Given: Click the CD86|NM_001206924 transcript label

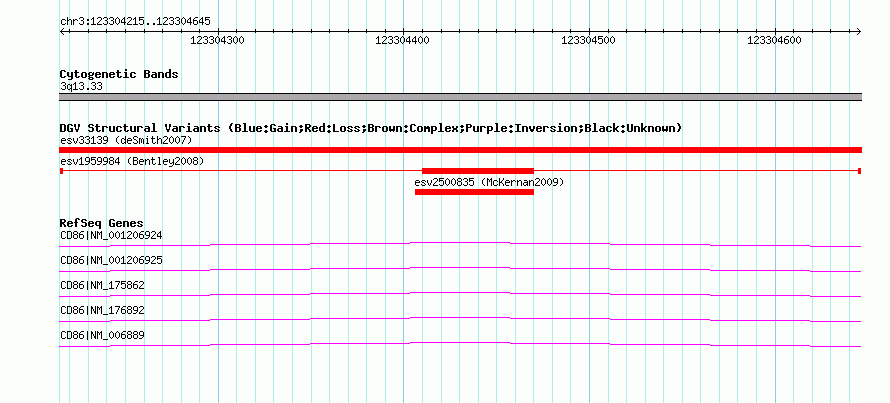Looking at the screenshot, I should [x=111, y=235].
